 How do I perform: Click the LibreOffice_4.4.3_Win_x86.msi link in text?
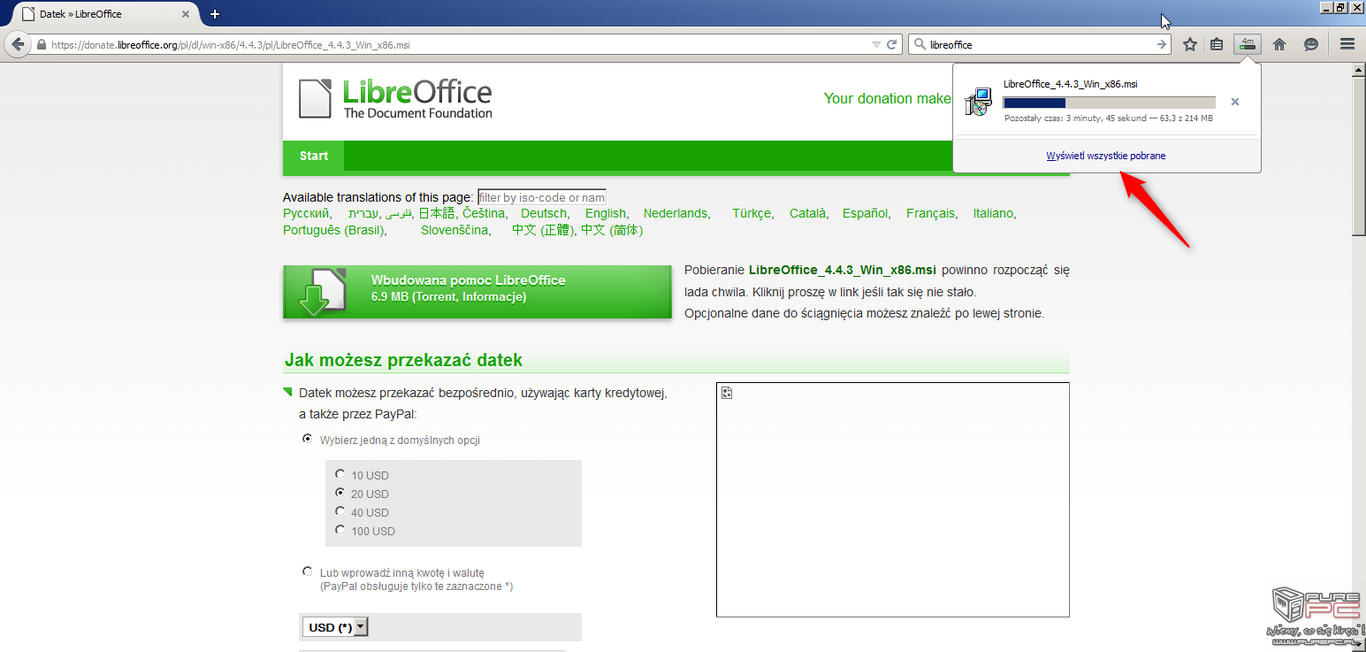842,270
